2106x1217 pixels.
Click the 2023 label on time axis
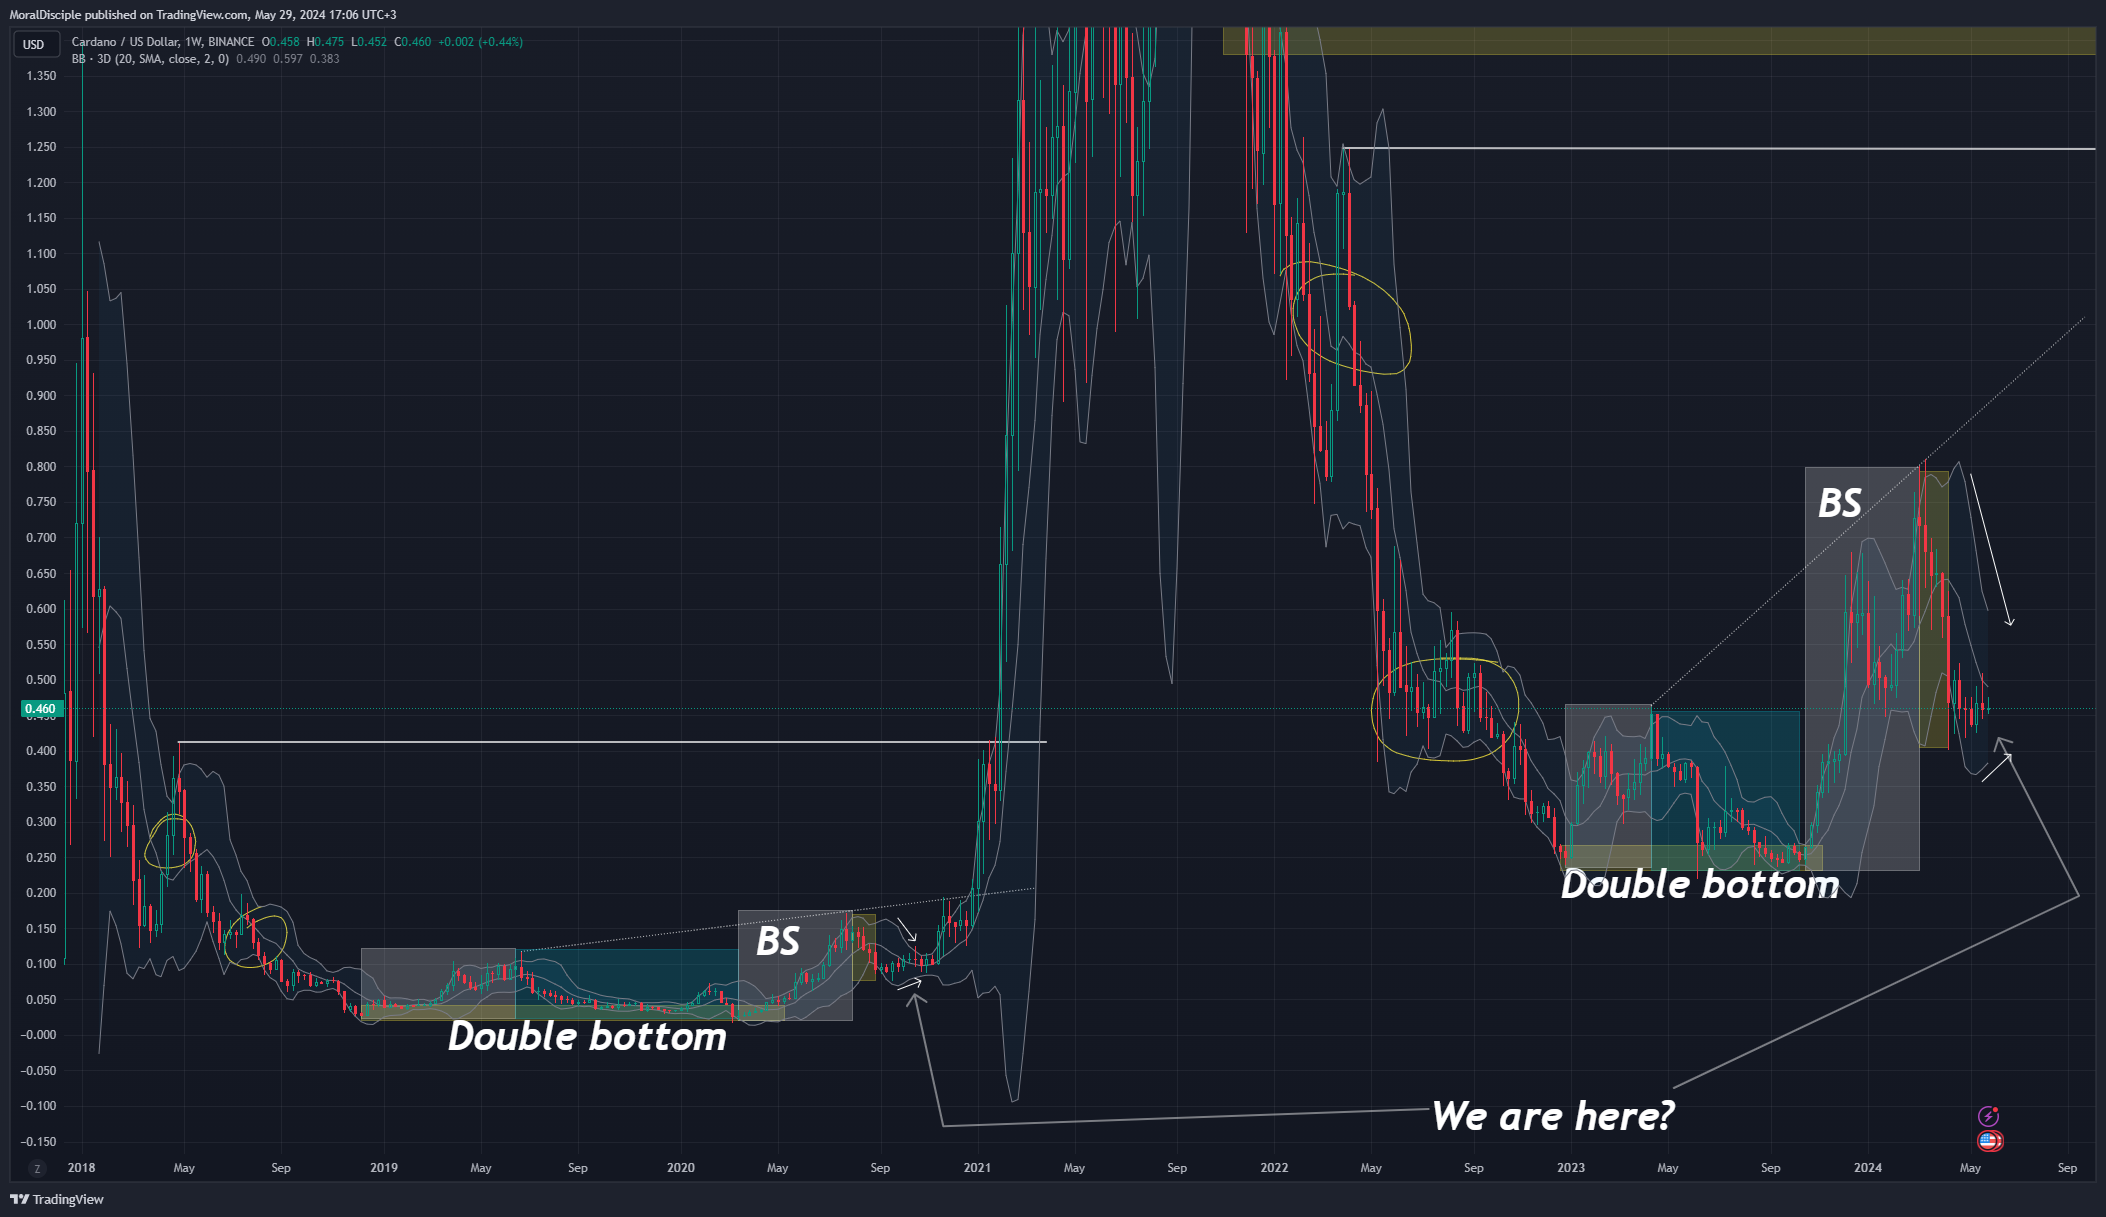click(1571, 1168)
